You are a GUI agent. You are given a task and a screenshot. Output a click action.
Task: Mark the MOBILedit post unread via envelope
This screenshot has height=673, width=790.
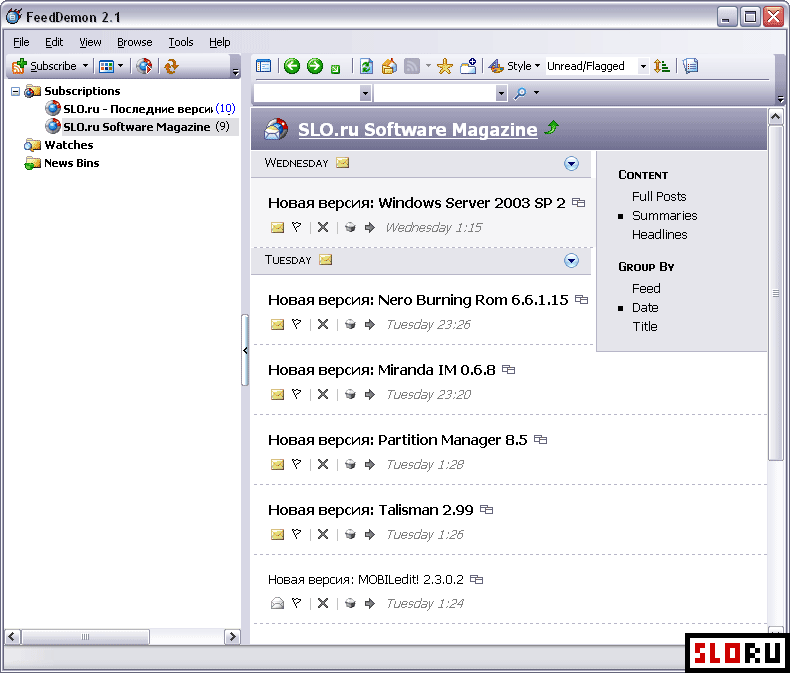click(x=277, y=603)
